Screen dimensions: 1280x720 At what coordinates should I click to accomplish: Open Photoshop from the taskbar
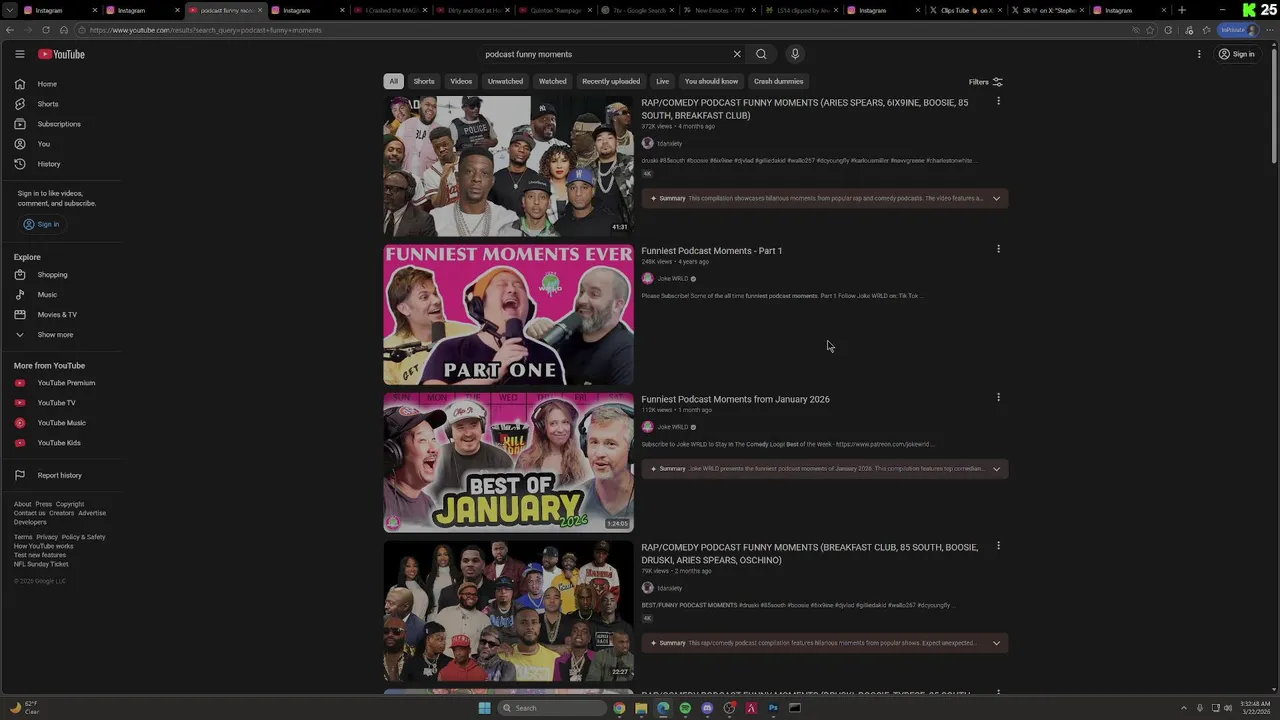(x=773, y=708)
